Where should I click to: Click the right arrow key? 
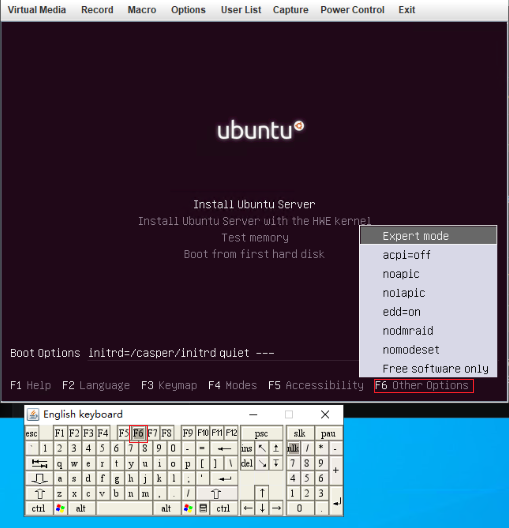tap(276, 508)
